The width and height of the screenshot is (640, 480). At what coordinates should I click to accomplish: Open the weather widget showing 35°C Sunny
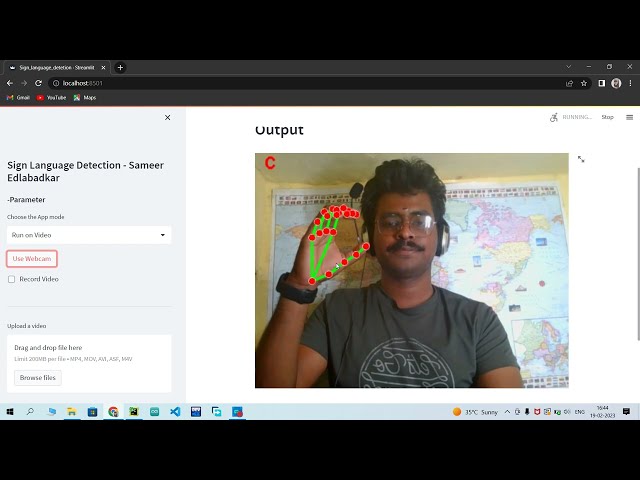click(x=475, y=412)
